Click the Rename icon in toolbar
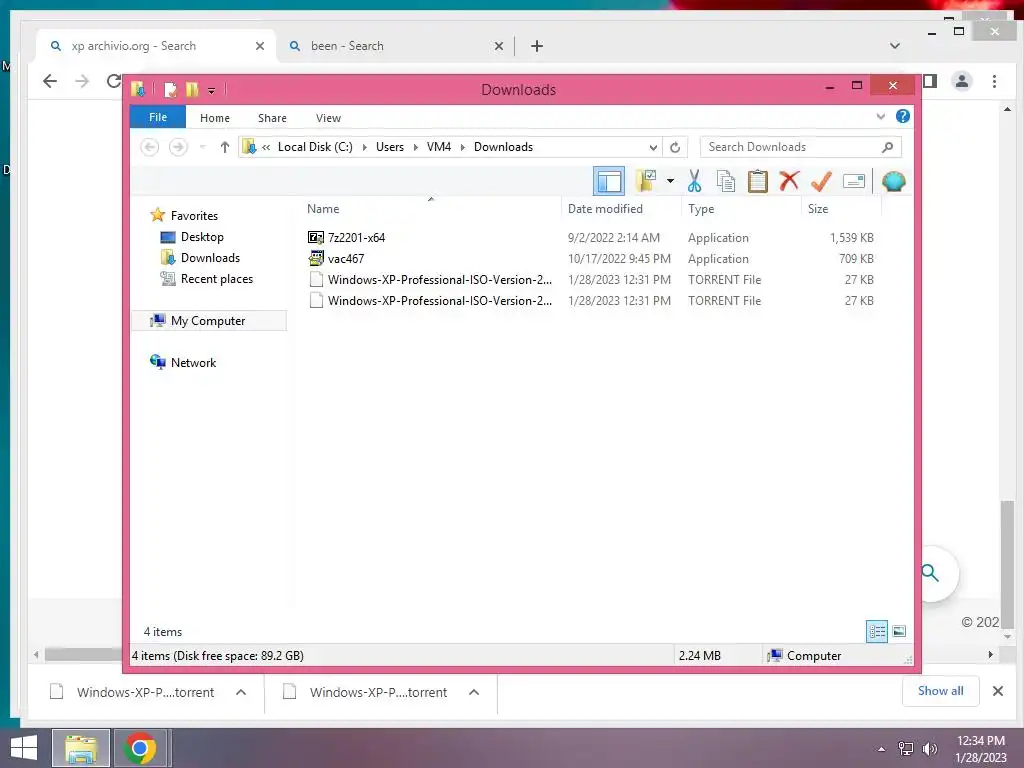 click(854, 181)
